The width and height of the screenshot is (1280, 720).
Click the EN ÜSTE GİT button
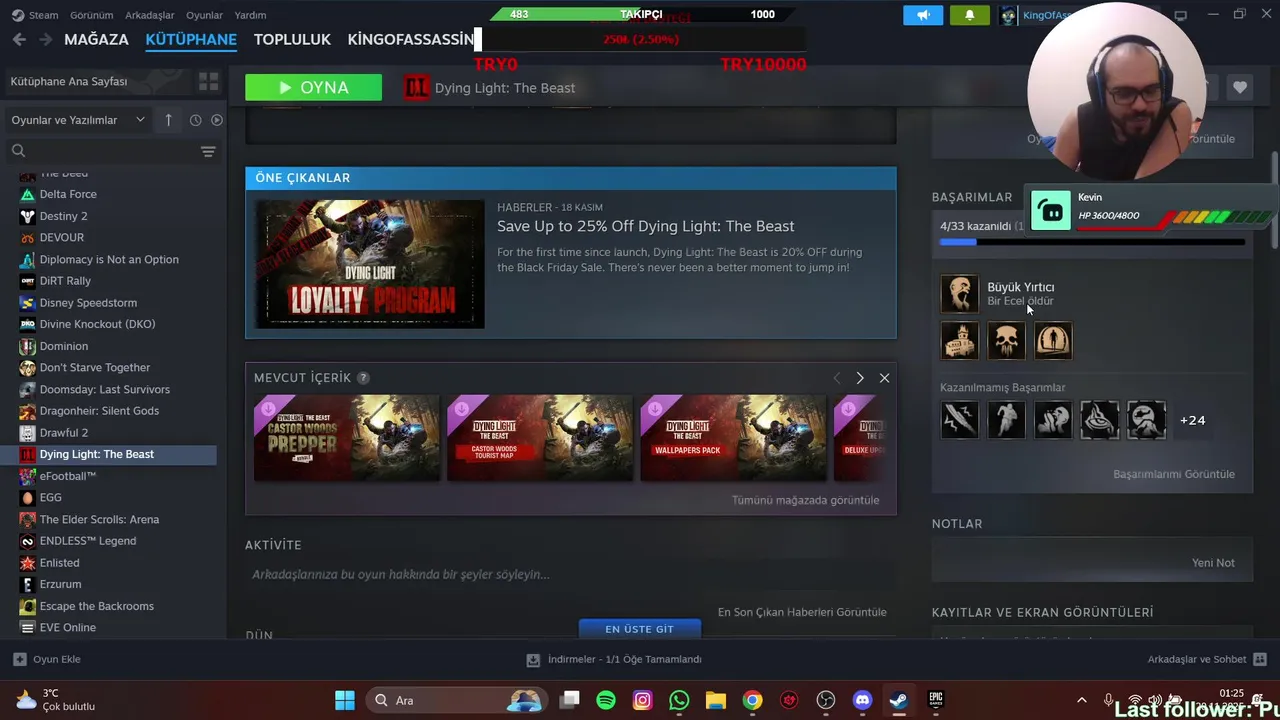639,629
